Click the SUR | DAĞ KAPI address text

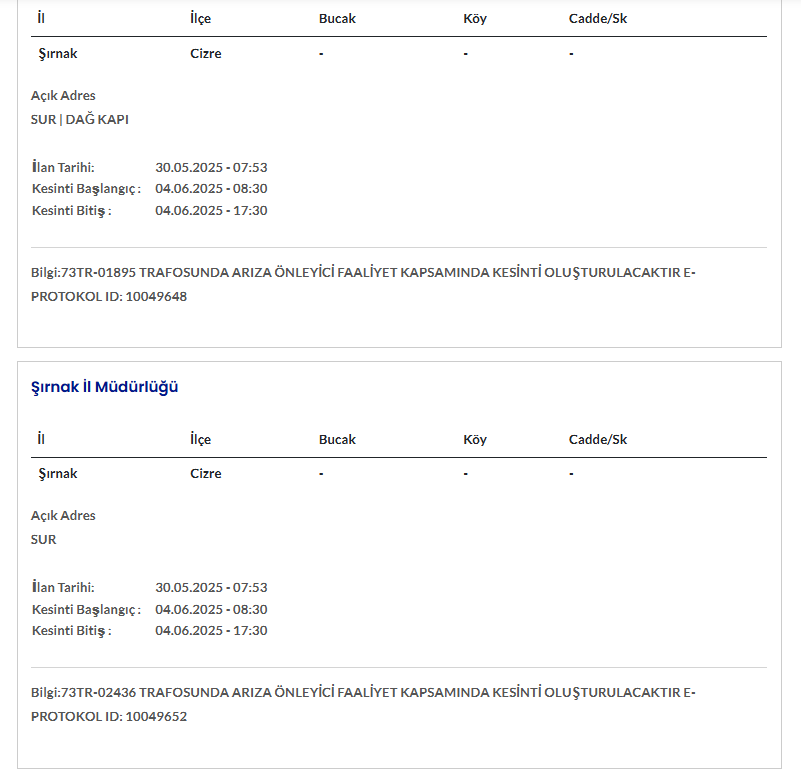pos(80,119)
